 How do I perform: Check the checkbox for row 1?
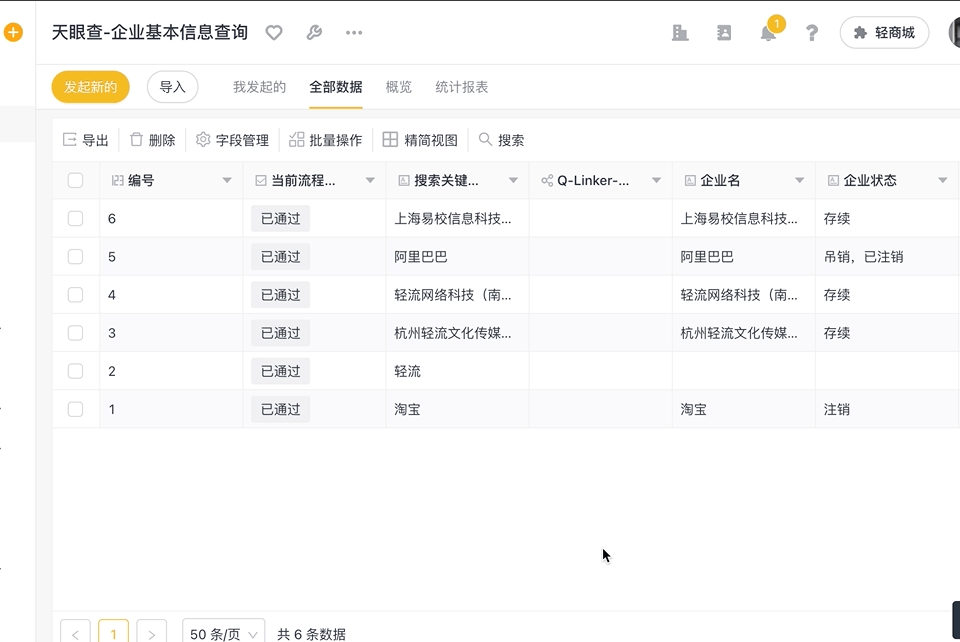[x=75, y=409]
